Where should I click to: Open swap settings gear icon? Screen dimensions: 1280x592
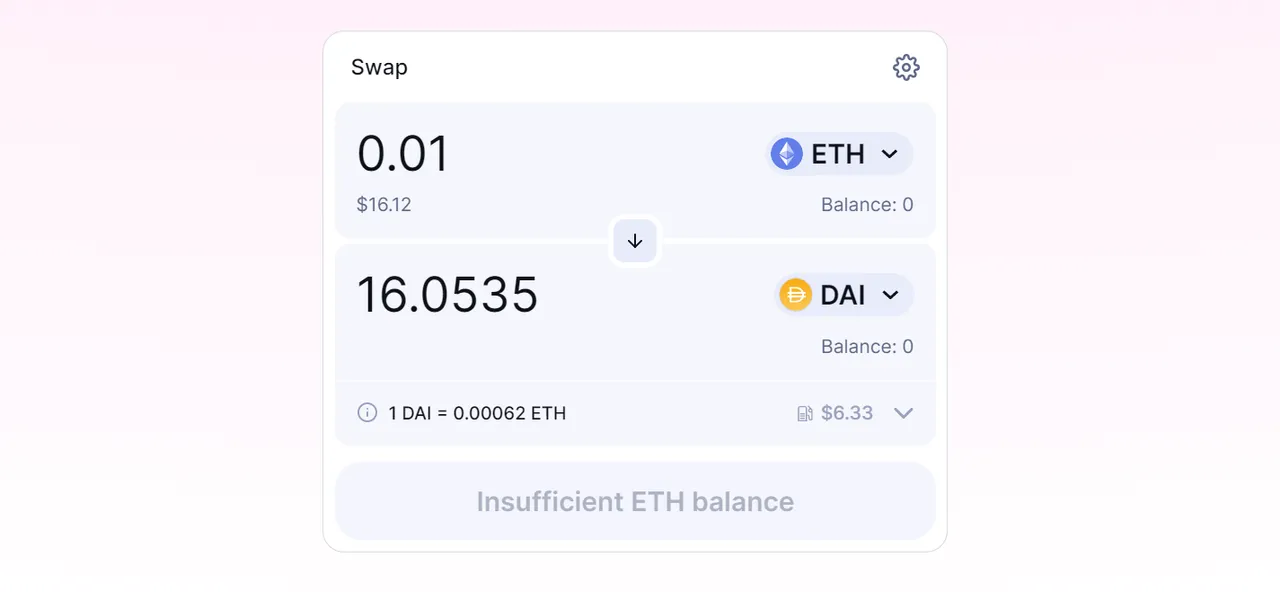906,68
